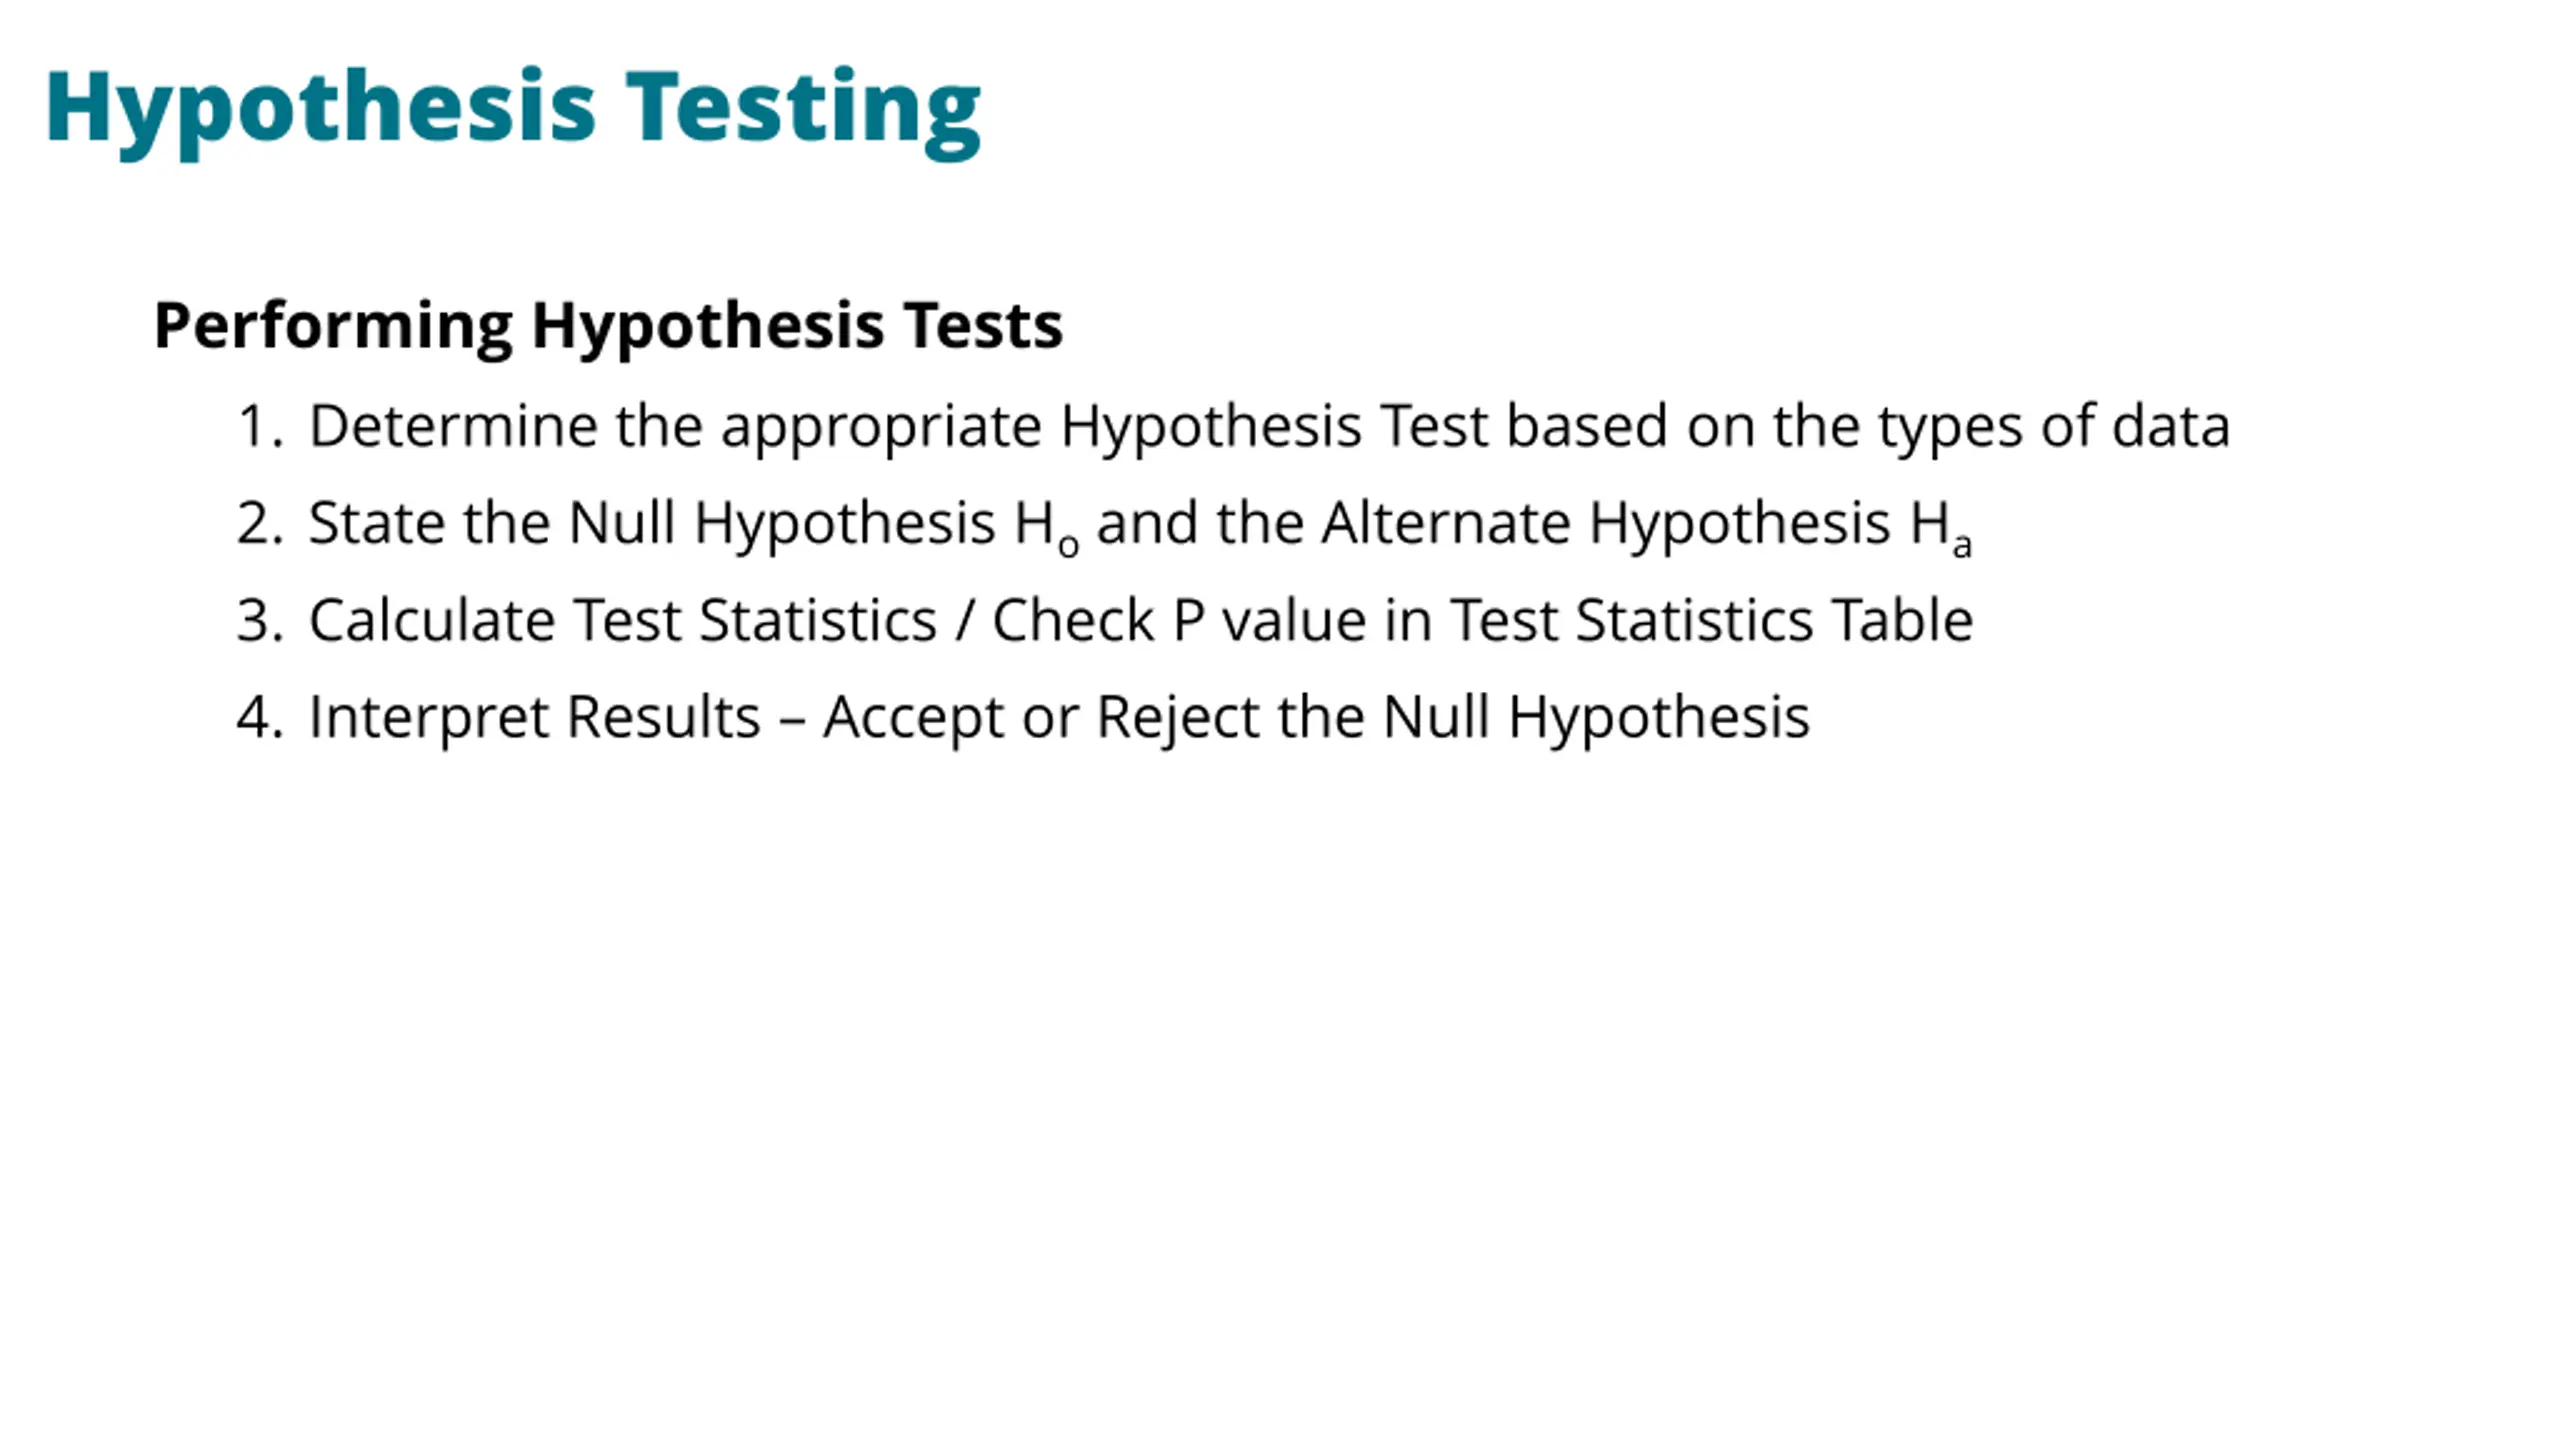Click the subscript "o" after Null Hypothesis H
Image resolution: width=2560 pixels, height=1440 pixels.
tap(1068, 545)
